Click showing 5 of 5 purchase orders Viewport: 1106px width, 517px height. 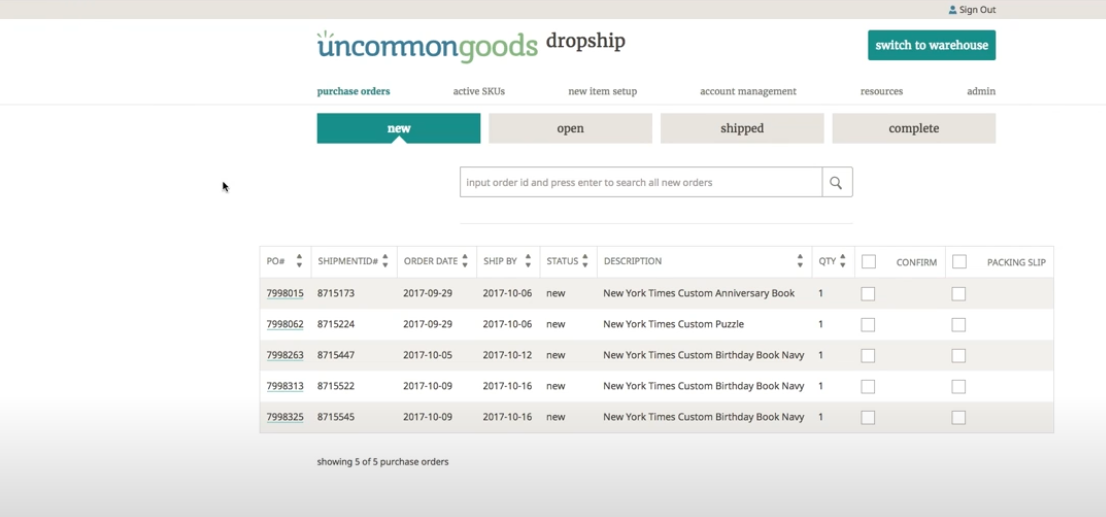coord(382,462)
